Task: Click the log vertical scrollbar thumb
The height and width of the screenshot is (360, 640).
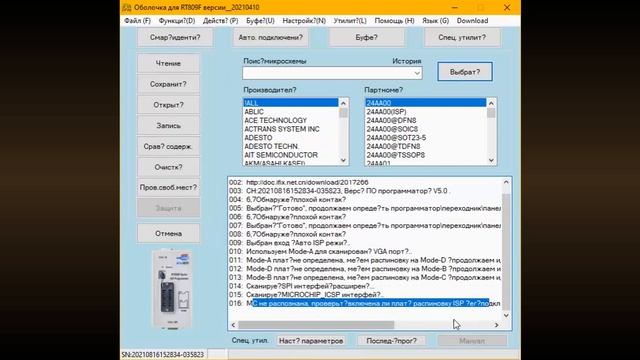Action: pos(506,252)
